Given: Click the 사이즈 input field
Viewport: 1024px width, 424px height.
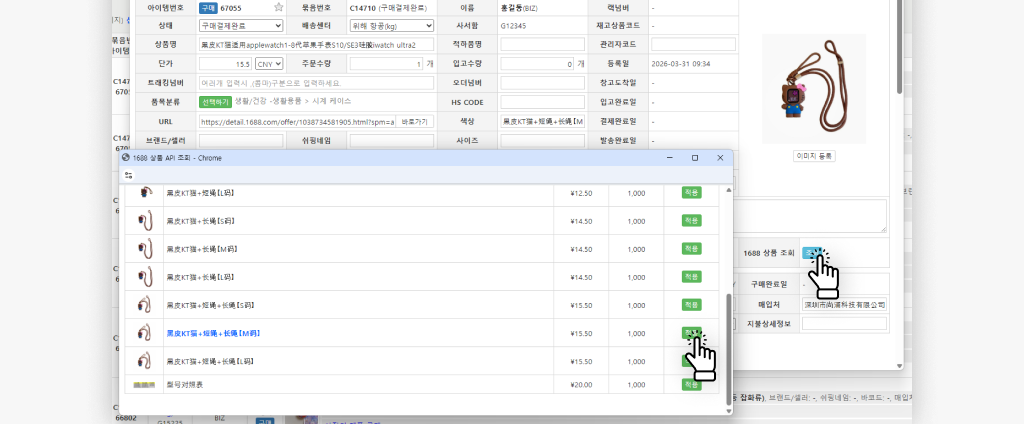Looking at the screenshot, I should [x=543, y=140].
